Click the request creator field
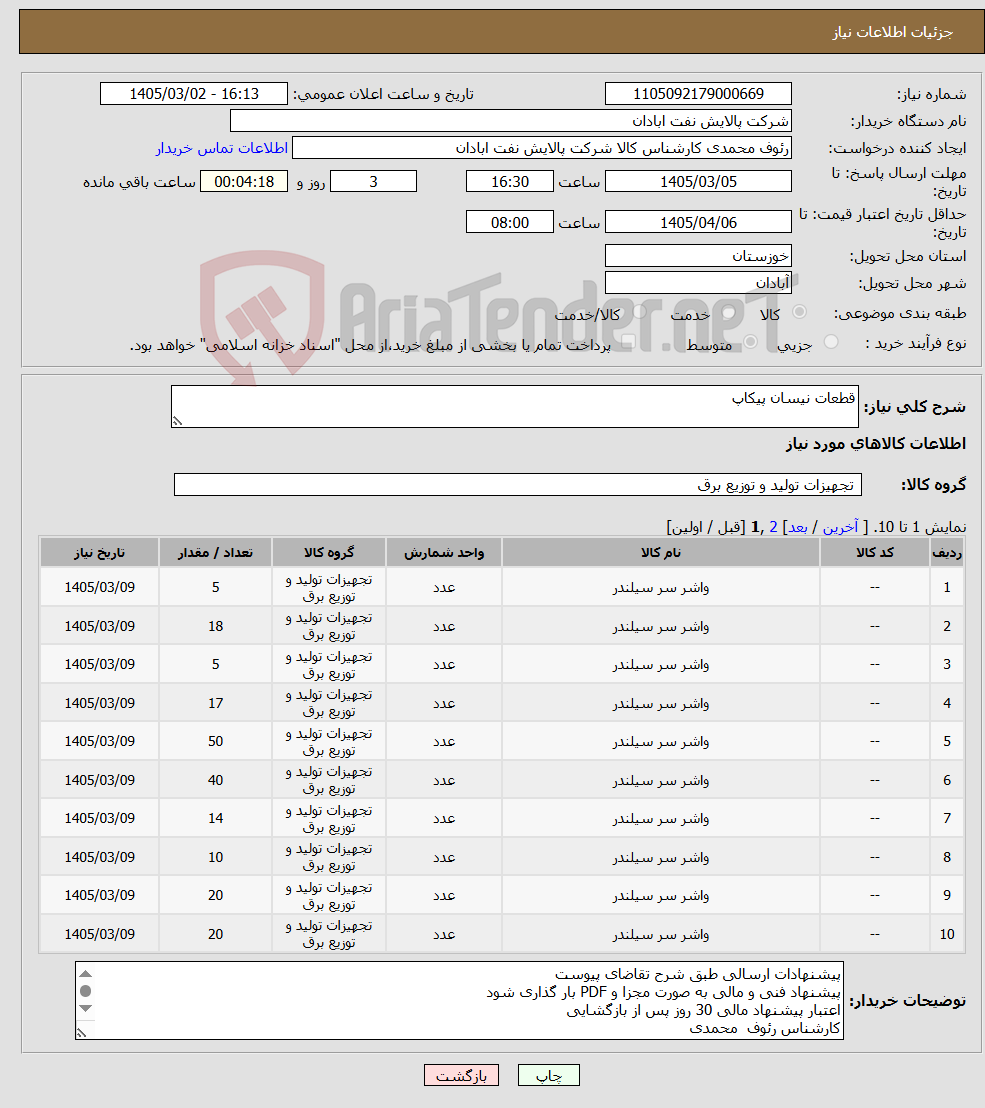The width and height of the screenshot is (985, 1108). 542,148
